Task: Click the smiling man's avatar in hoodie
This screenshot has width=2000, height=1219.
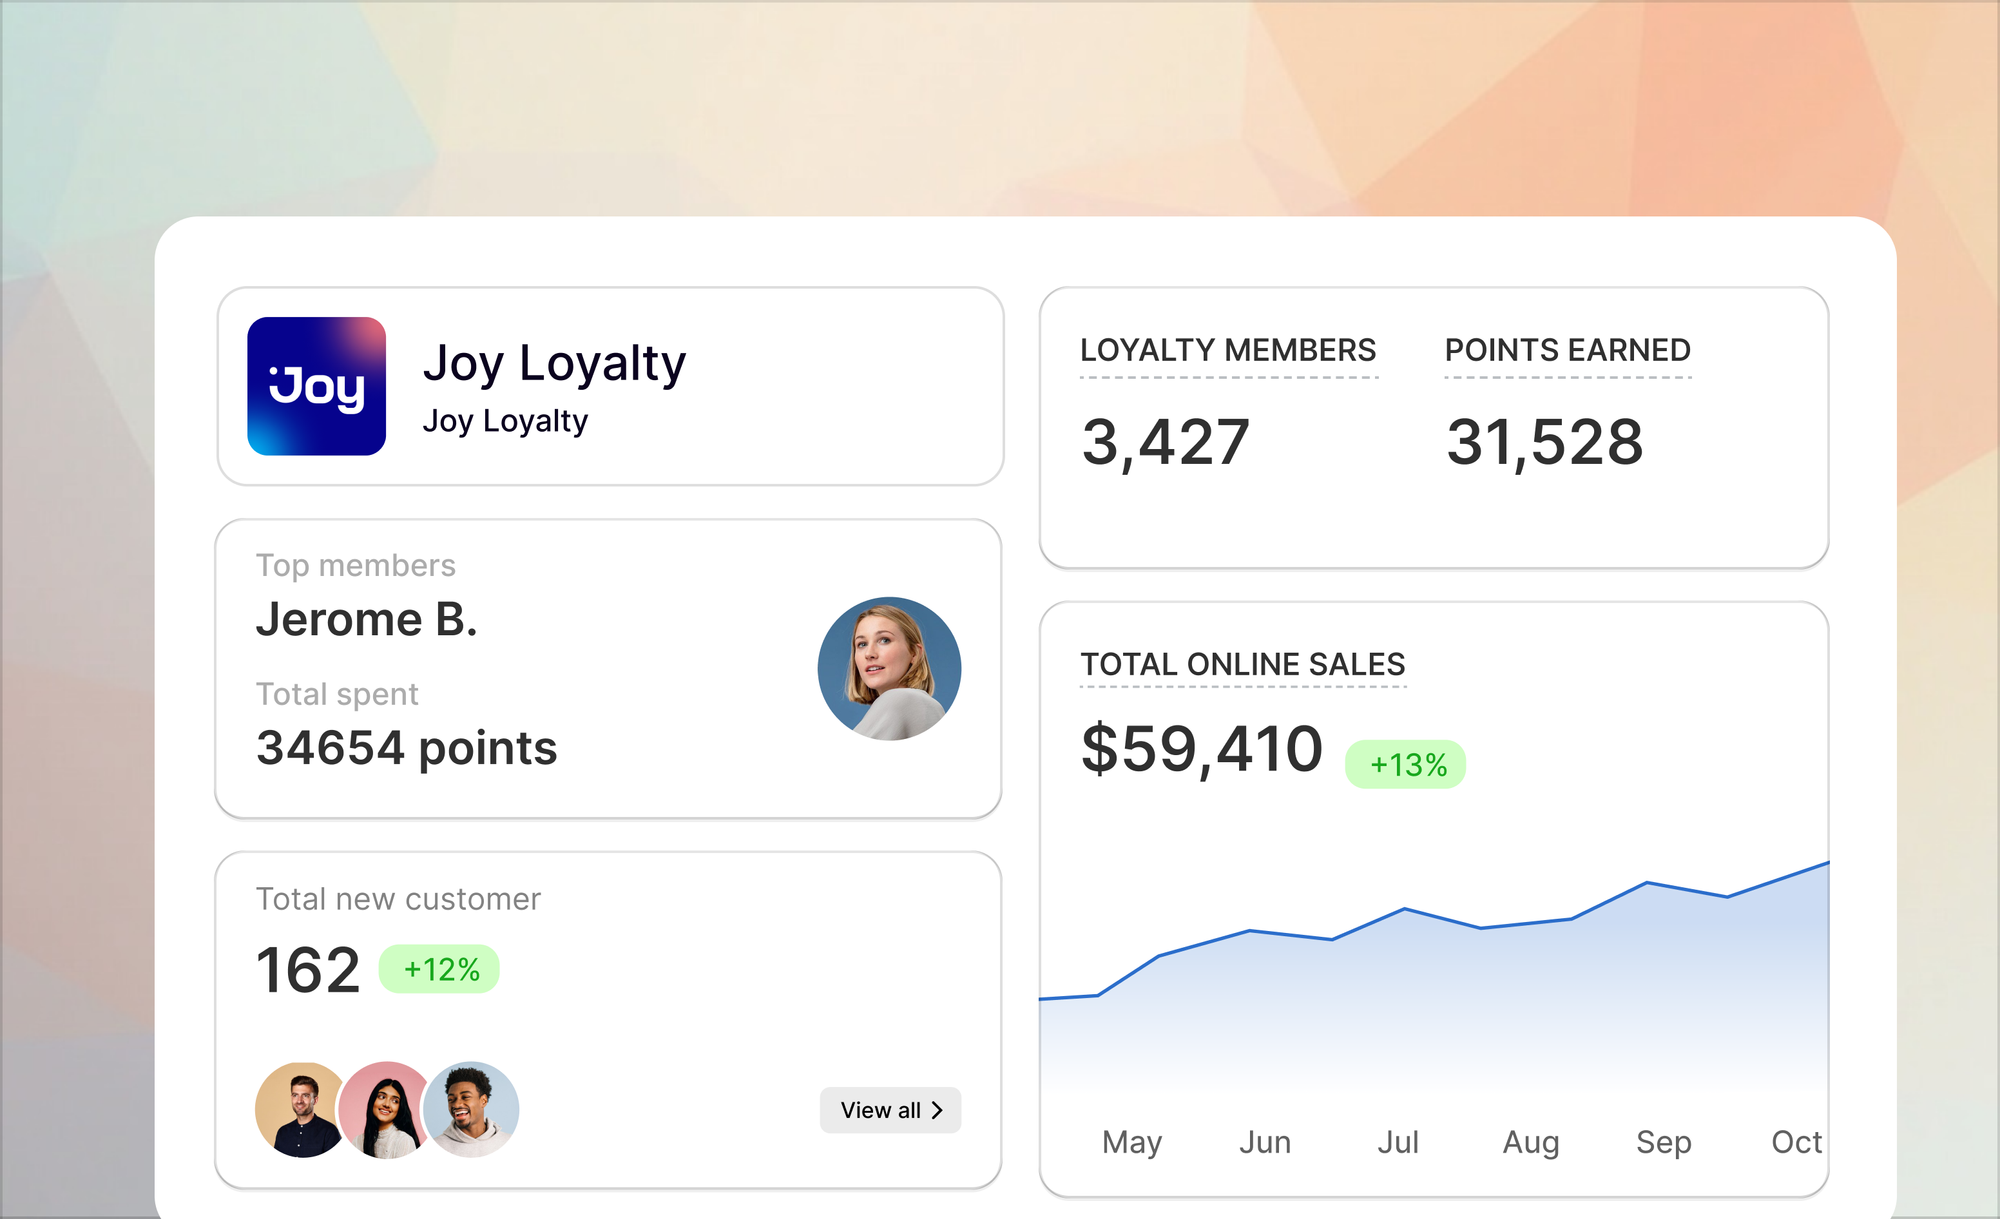Action: point(473,1109)
